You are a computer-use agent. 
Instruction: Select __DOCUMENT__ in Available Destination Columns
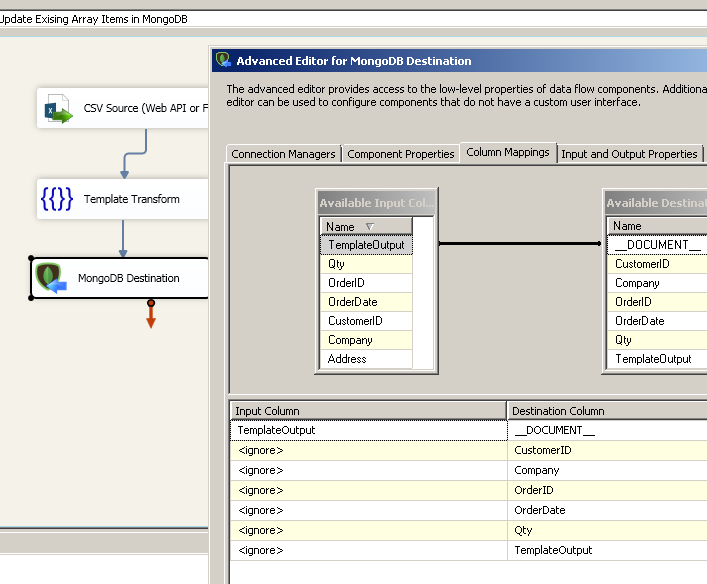tap(657, 245)
